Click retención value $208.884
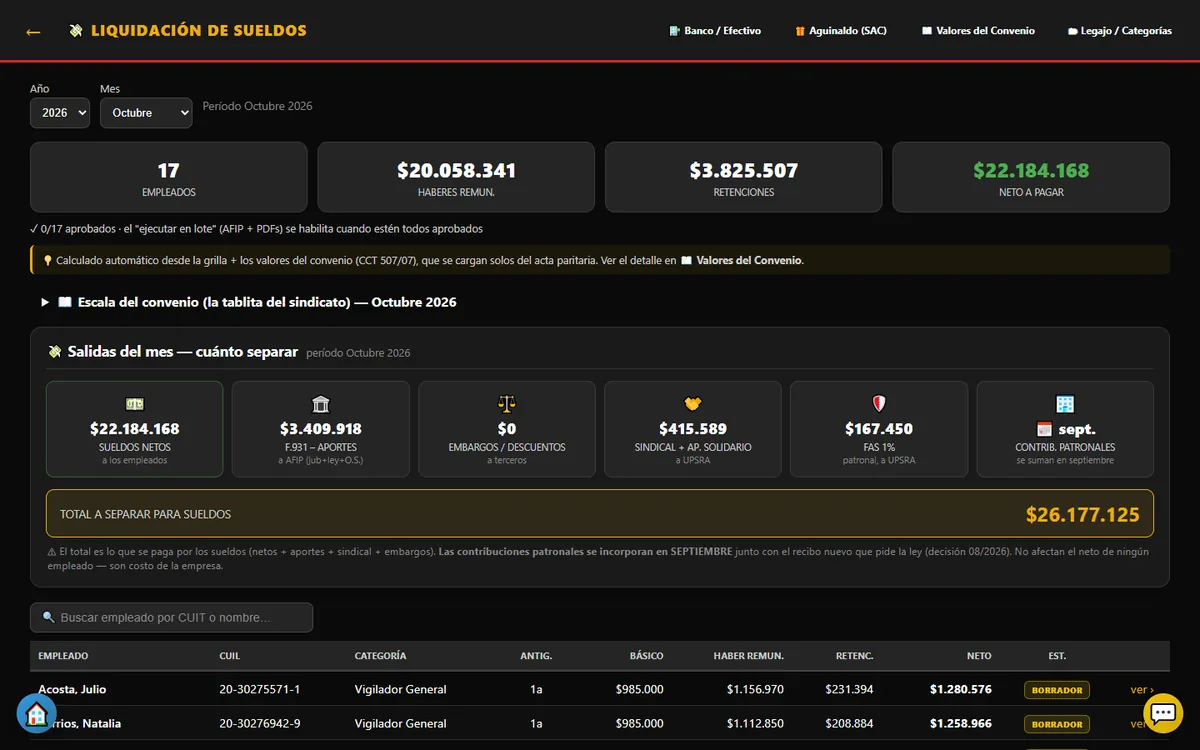This screenshot has width=1200, height=750. click(x=849, y=724)
